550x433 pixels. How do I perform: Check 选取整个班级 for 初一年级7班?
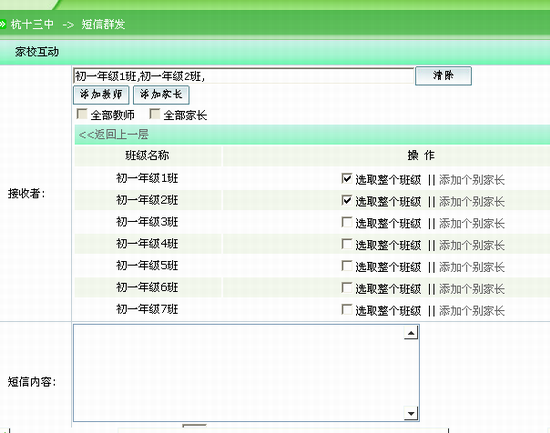point(347,309)
